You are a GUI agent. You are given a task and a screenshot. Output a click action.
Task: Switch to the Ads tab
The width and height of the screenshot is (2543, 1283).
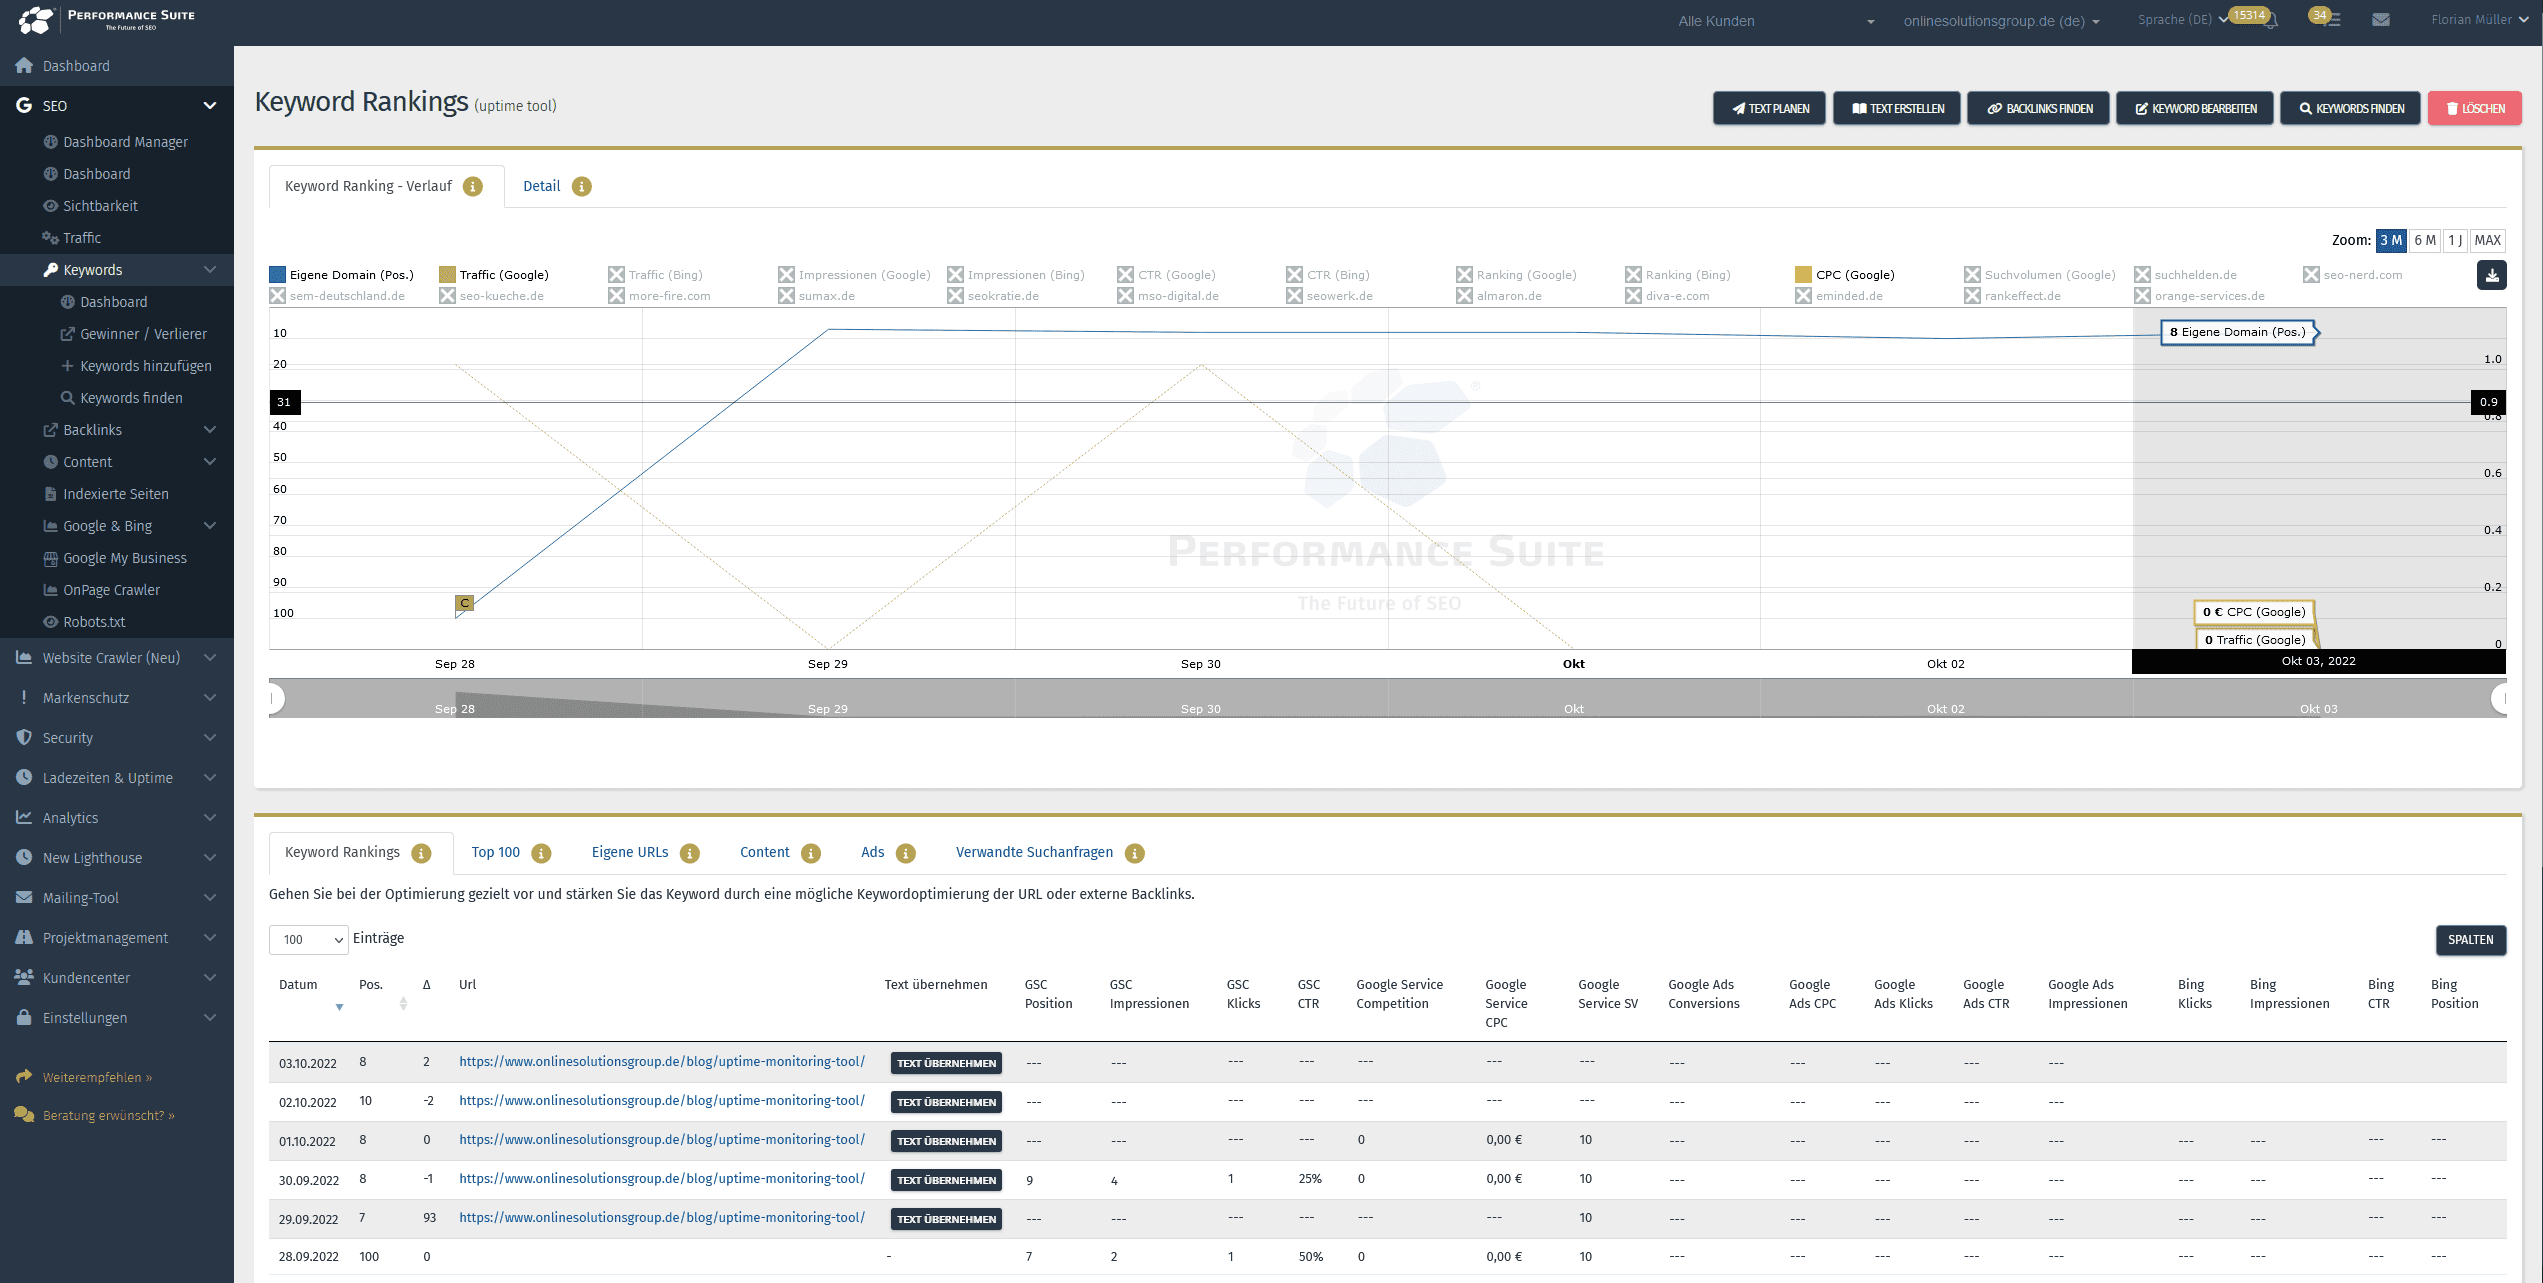[873, 853]
